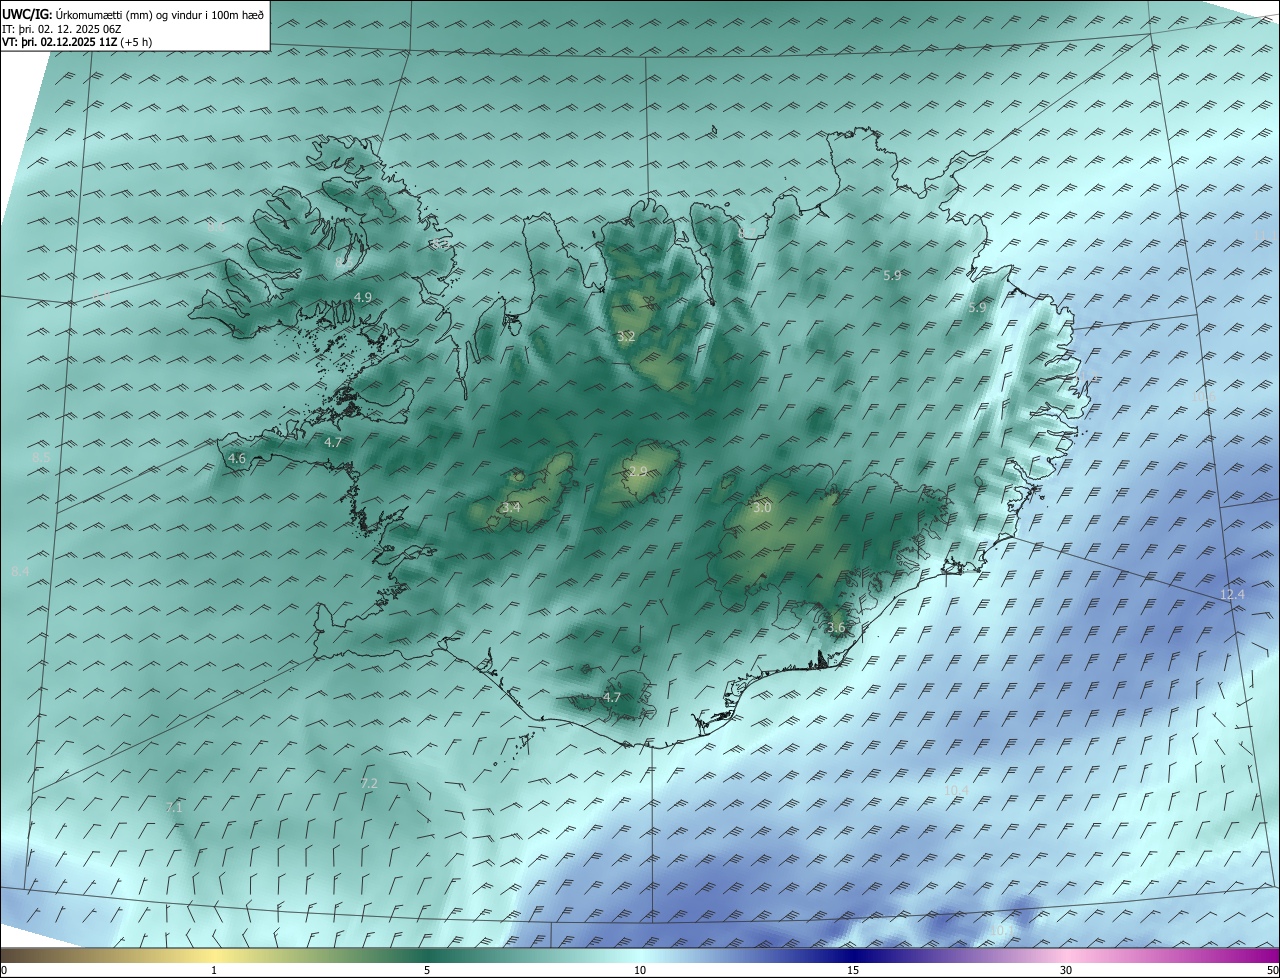Click the '0' label on the color scale
This screenshot has height=978, width=1280.
(4, 971)
